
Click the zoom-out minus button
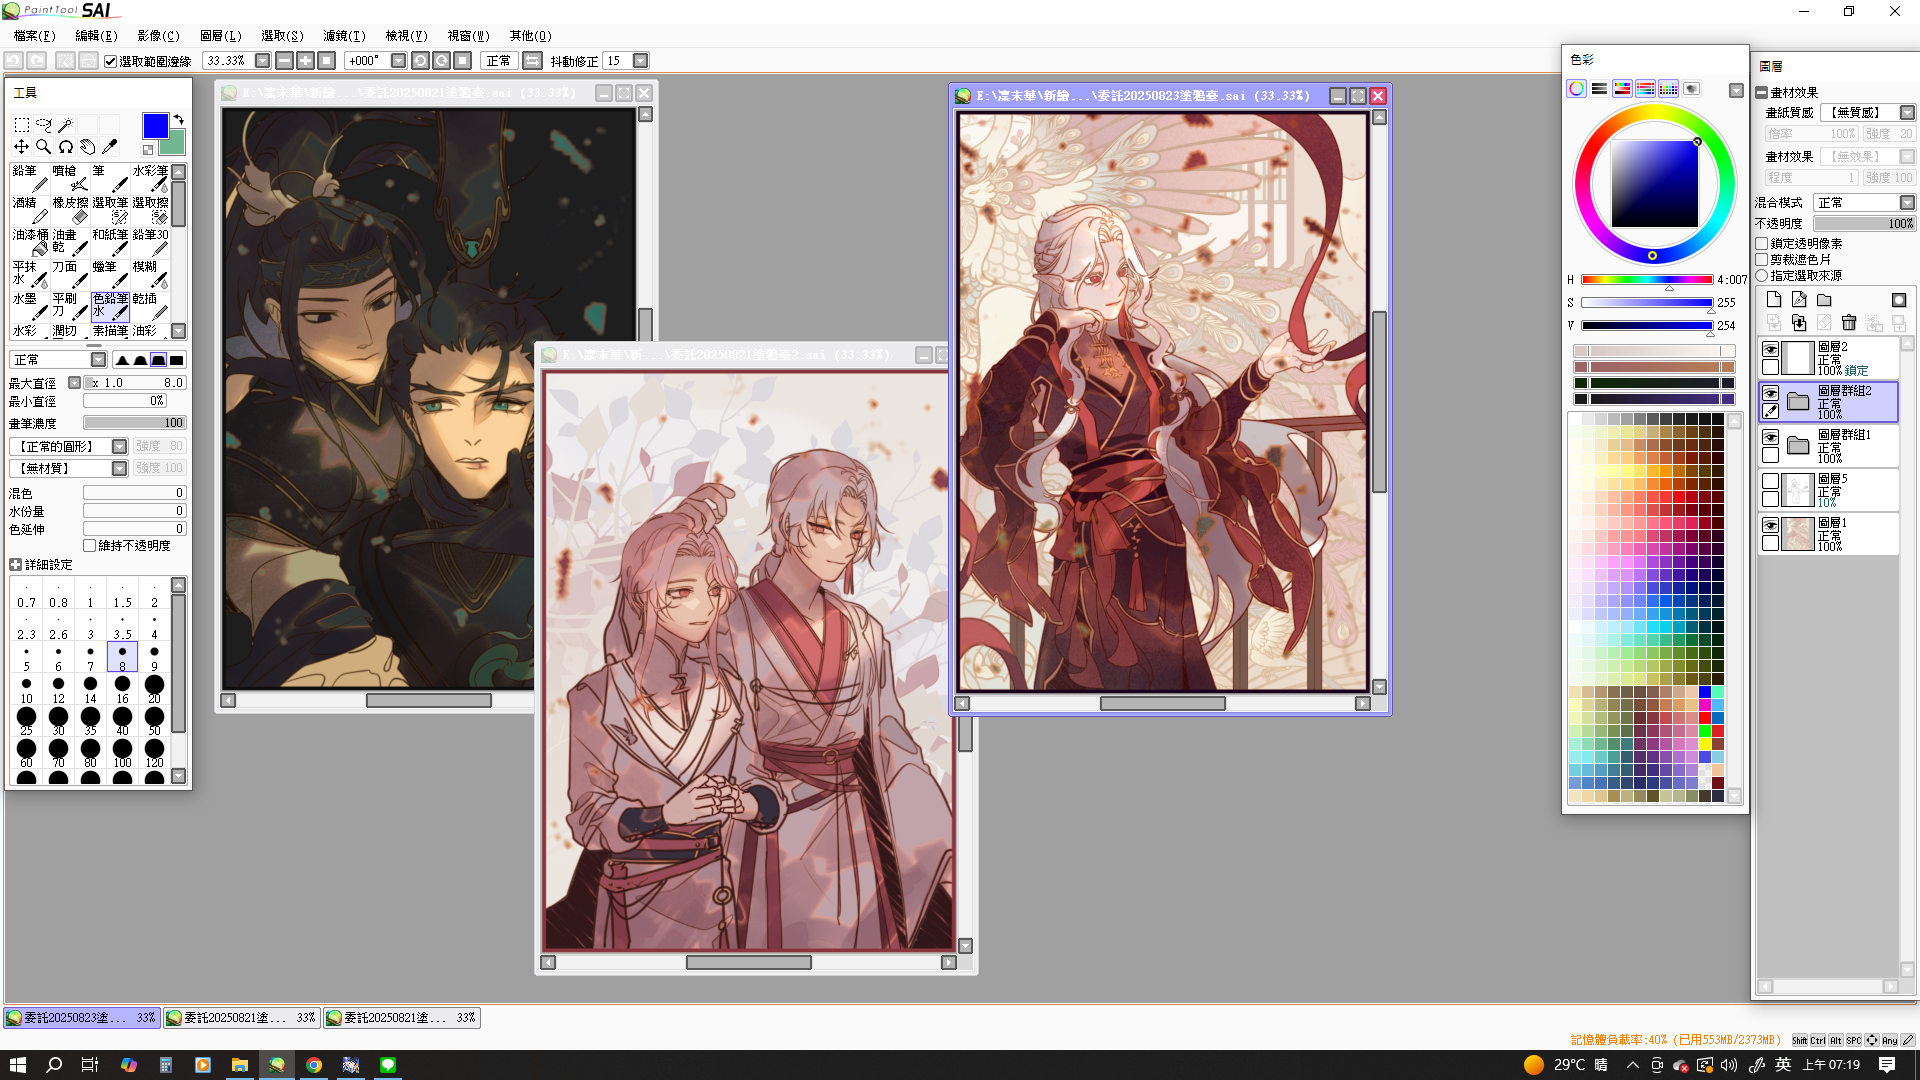[284, 61]
